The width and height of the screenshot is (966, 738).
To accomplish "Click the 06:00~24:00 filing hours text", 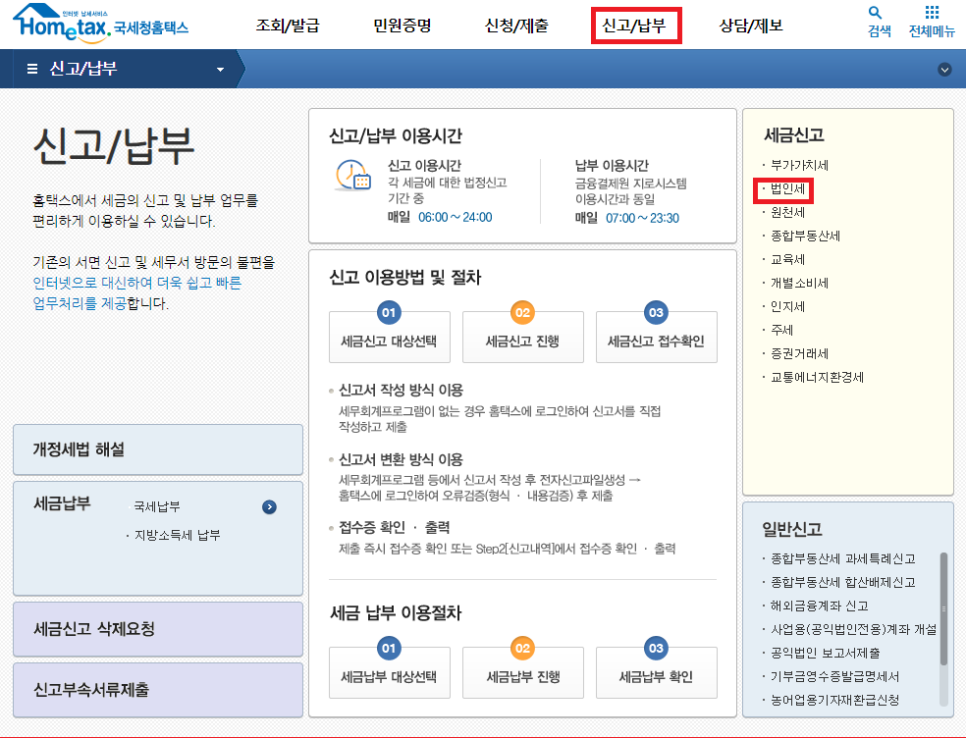I will coord(455,217).
